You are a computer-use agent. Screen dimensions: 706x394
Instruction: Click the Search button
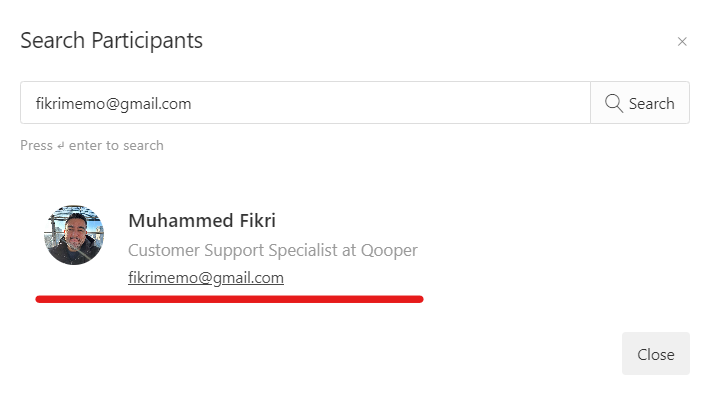[x=640, y=103]
